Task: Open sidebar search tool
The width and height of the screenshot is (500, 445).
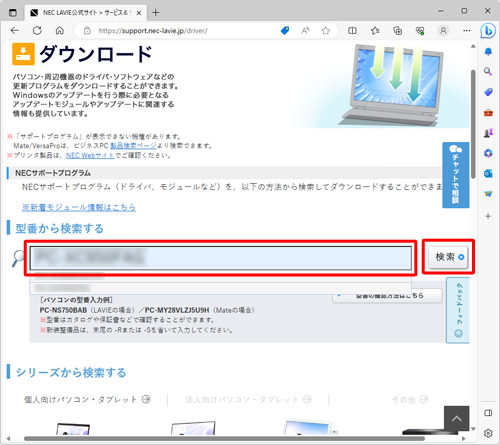Action: point(488,71)
